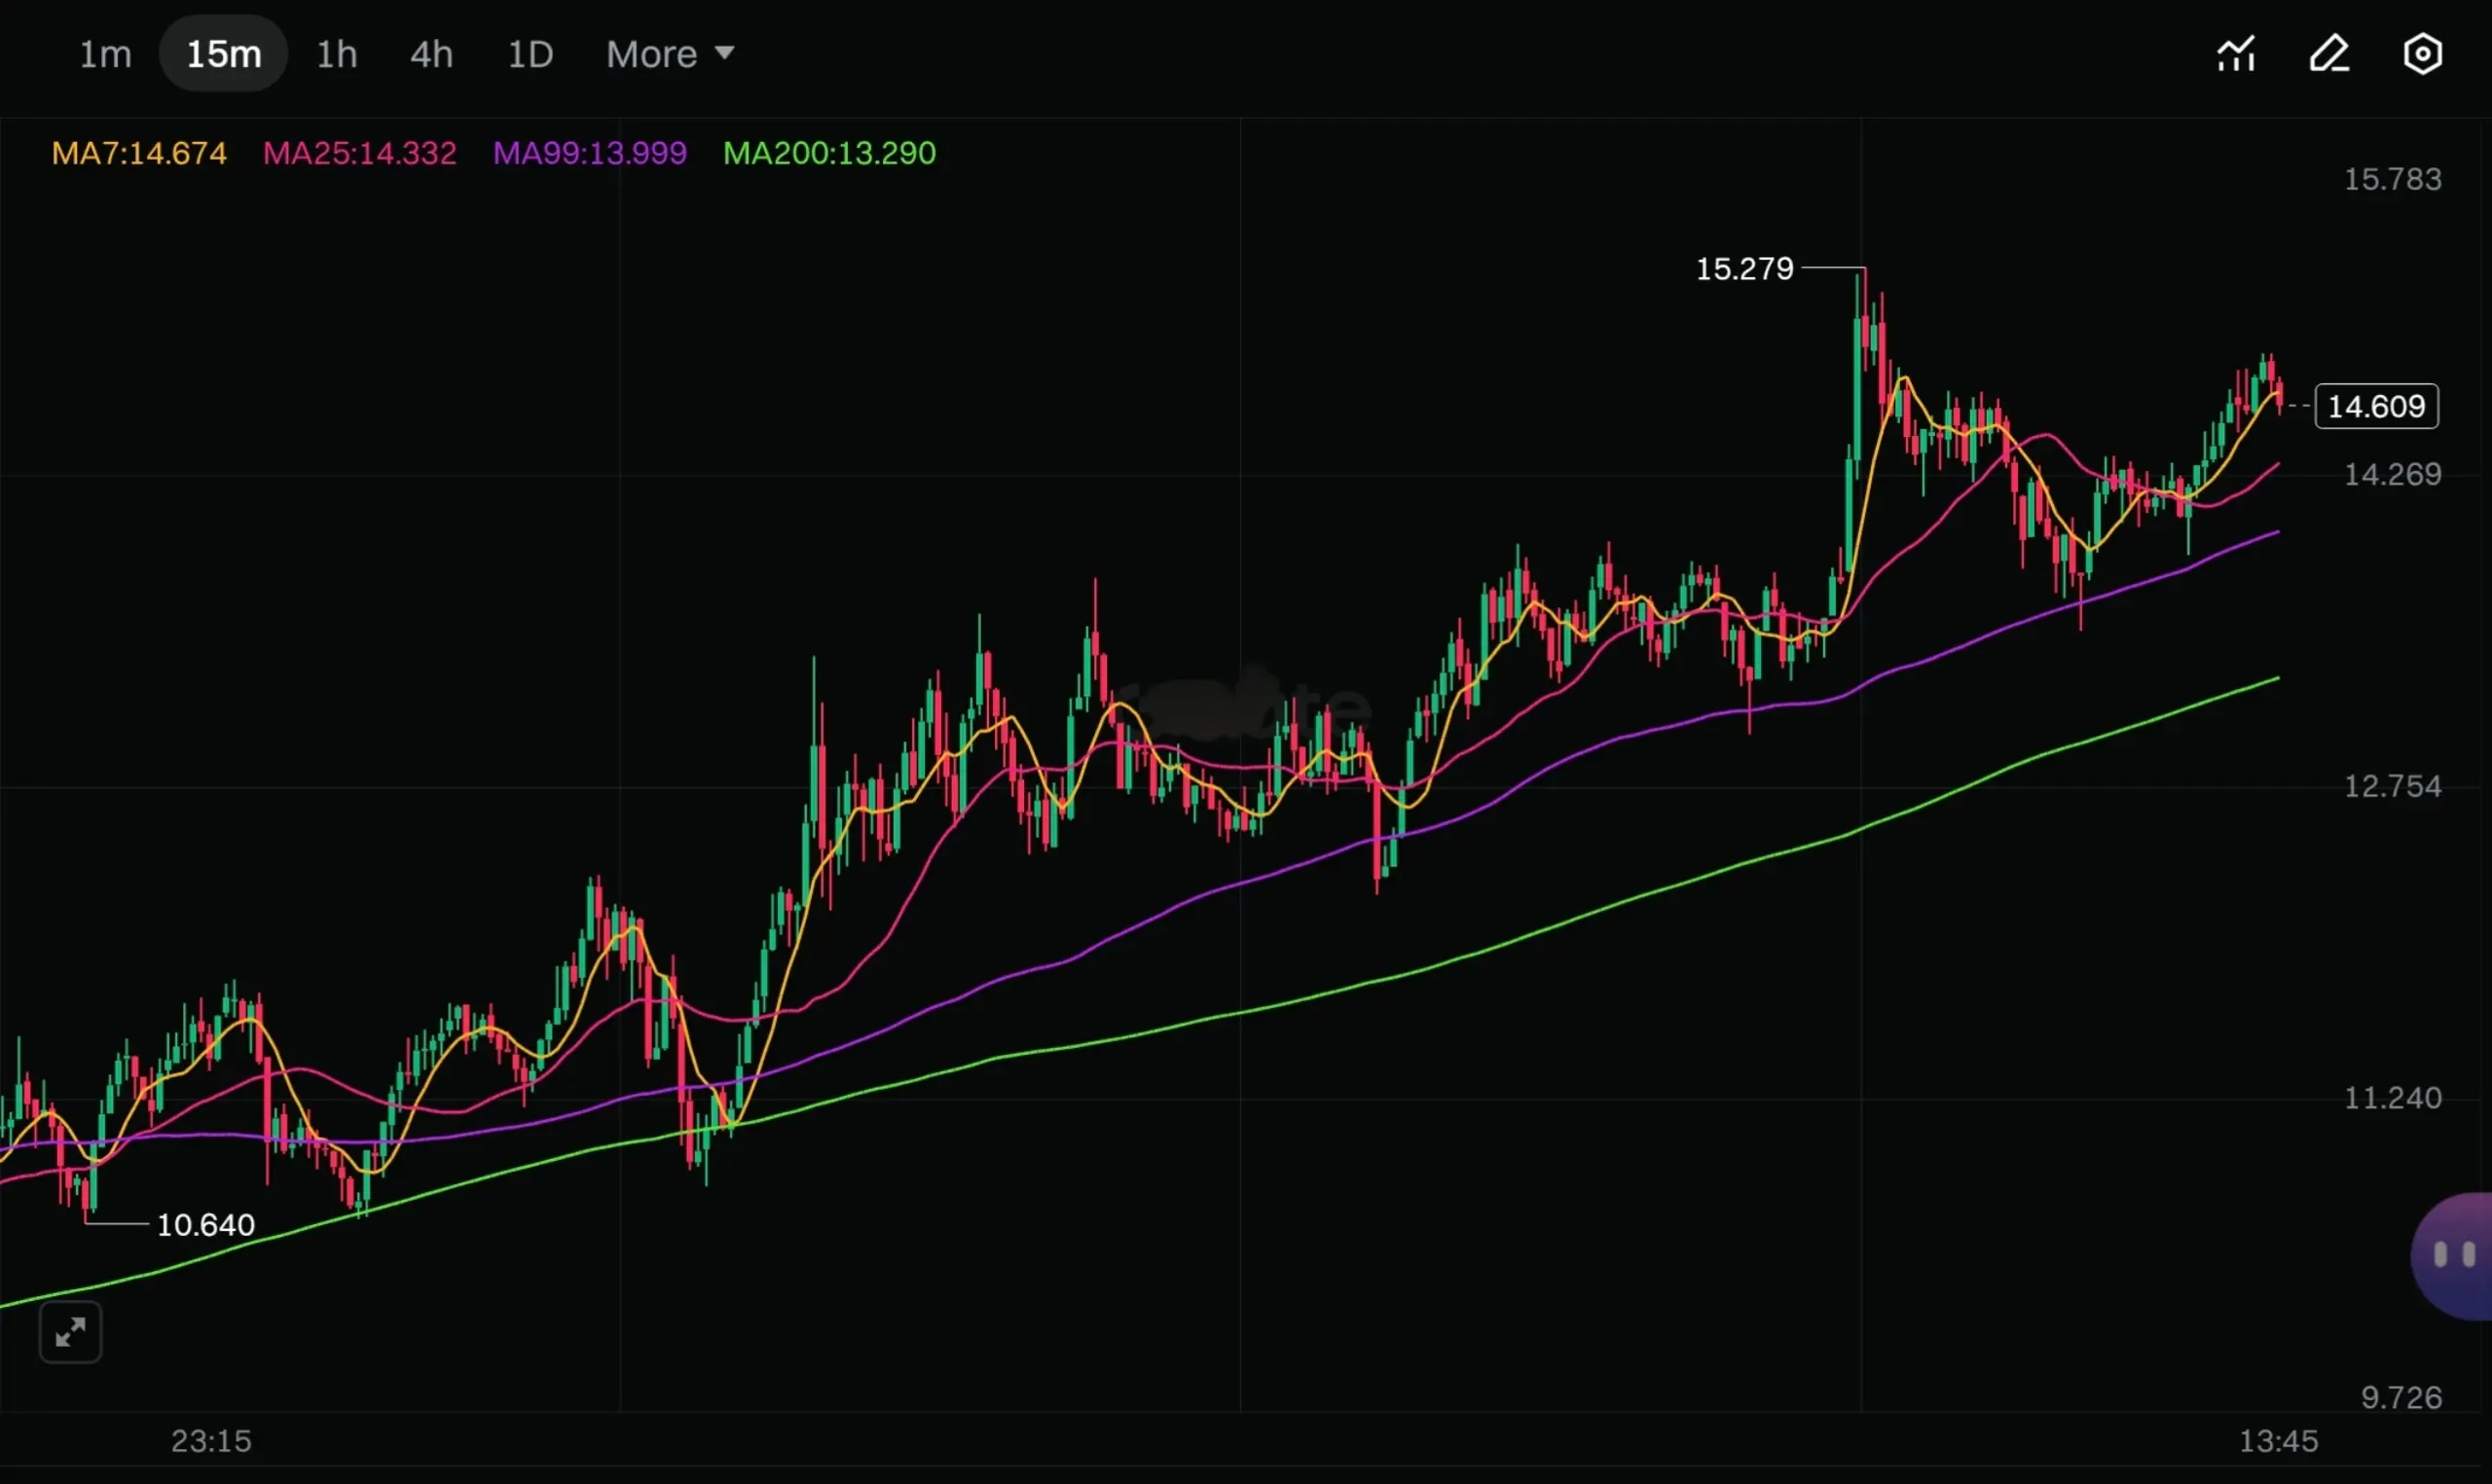Viewport: 2492px width, 1484px height.
Task: Switch to 1D timeframe
Action: (530, 54)
